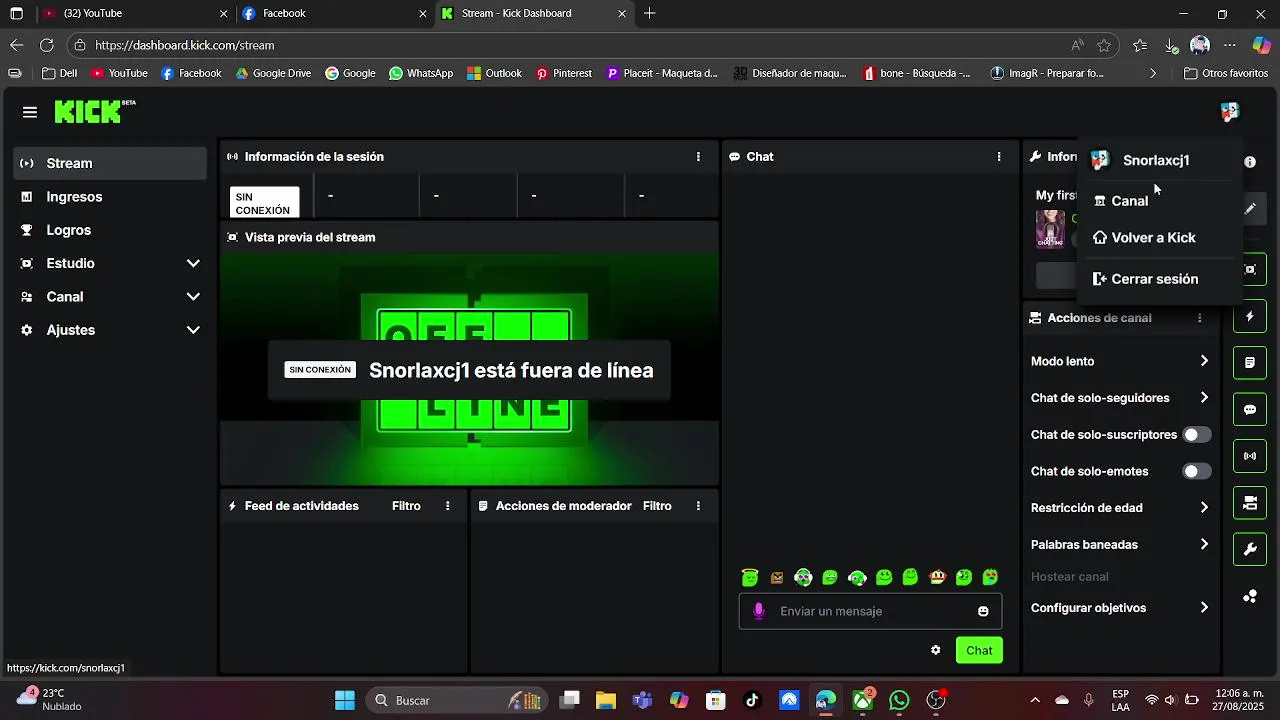
Task: Toggle the wrench stream info widget icon
Action: pyautogui.click(x=1250, y=549)
